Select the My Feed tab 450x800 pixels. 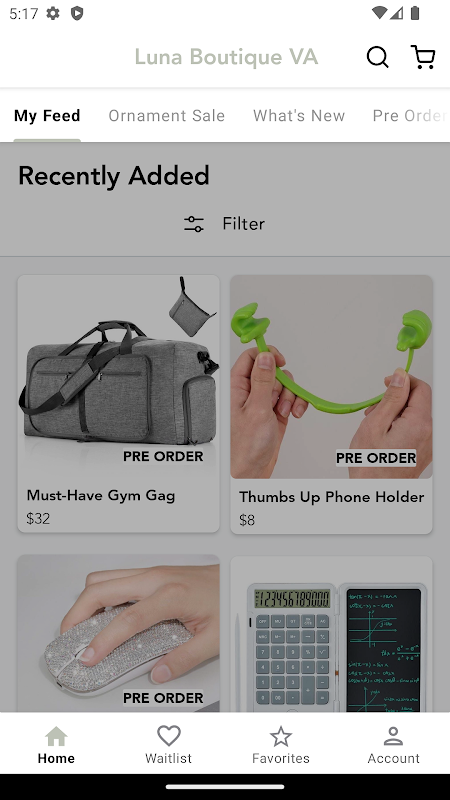pos(47,116)
